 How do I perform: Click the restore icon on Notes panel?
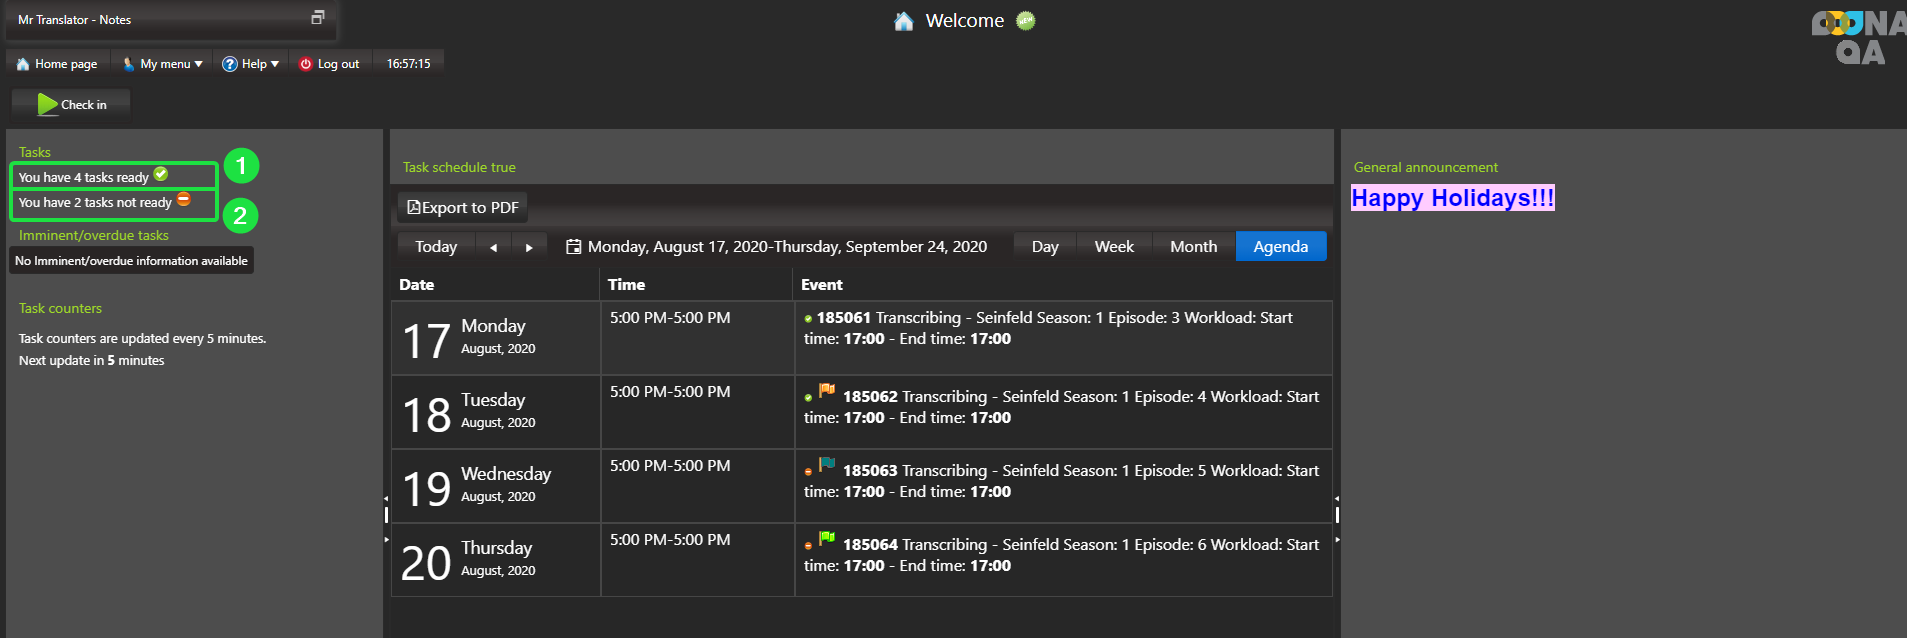click(x=318, y=17)
